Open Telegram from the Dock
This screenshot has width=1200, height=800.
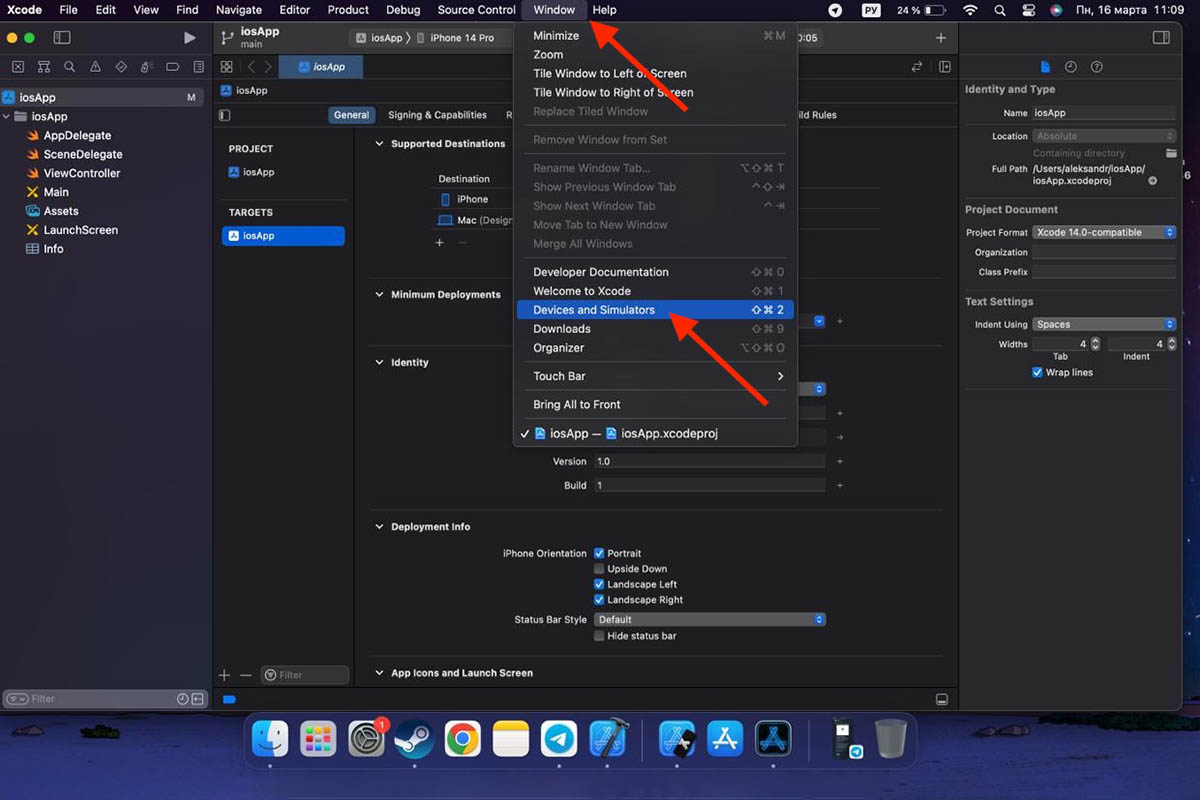(x=559, y=740)
